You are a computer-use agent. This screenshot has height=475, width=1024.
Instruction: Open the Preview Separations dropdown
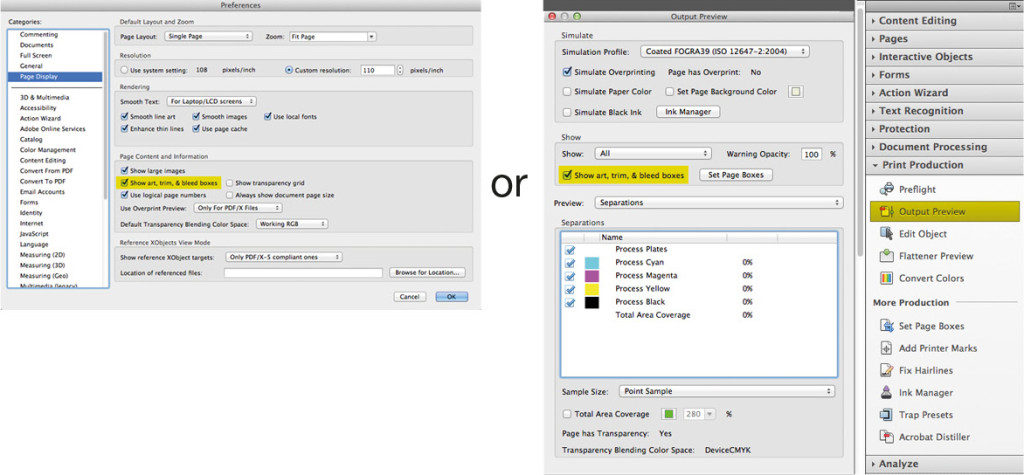click(719, 203)
